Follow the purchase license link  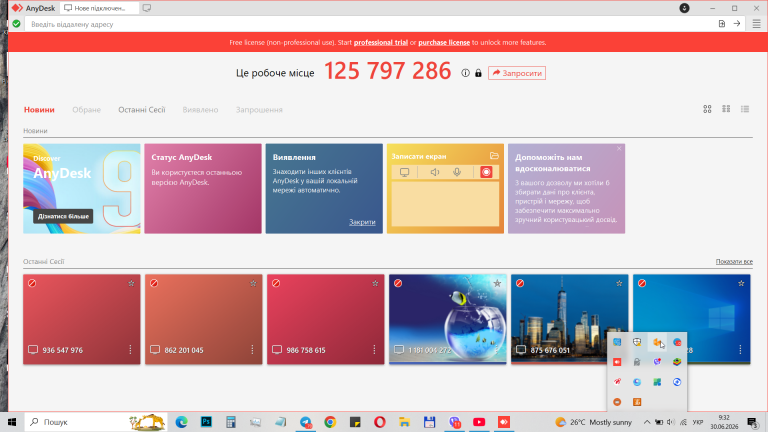(444, 43)
